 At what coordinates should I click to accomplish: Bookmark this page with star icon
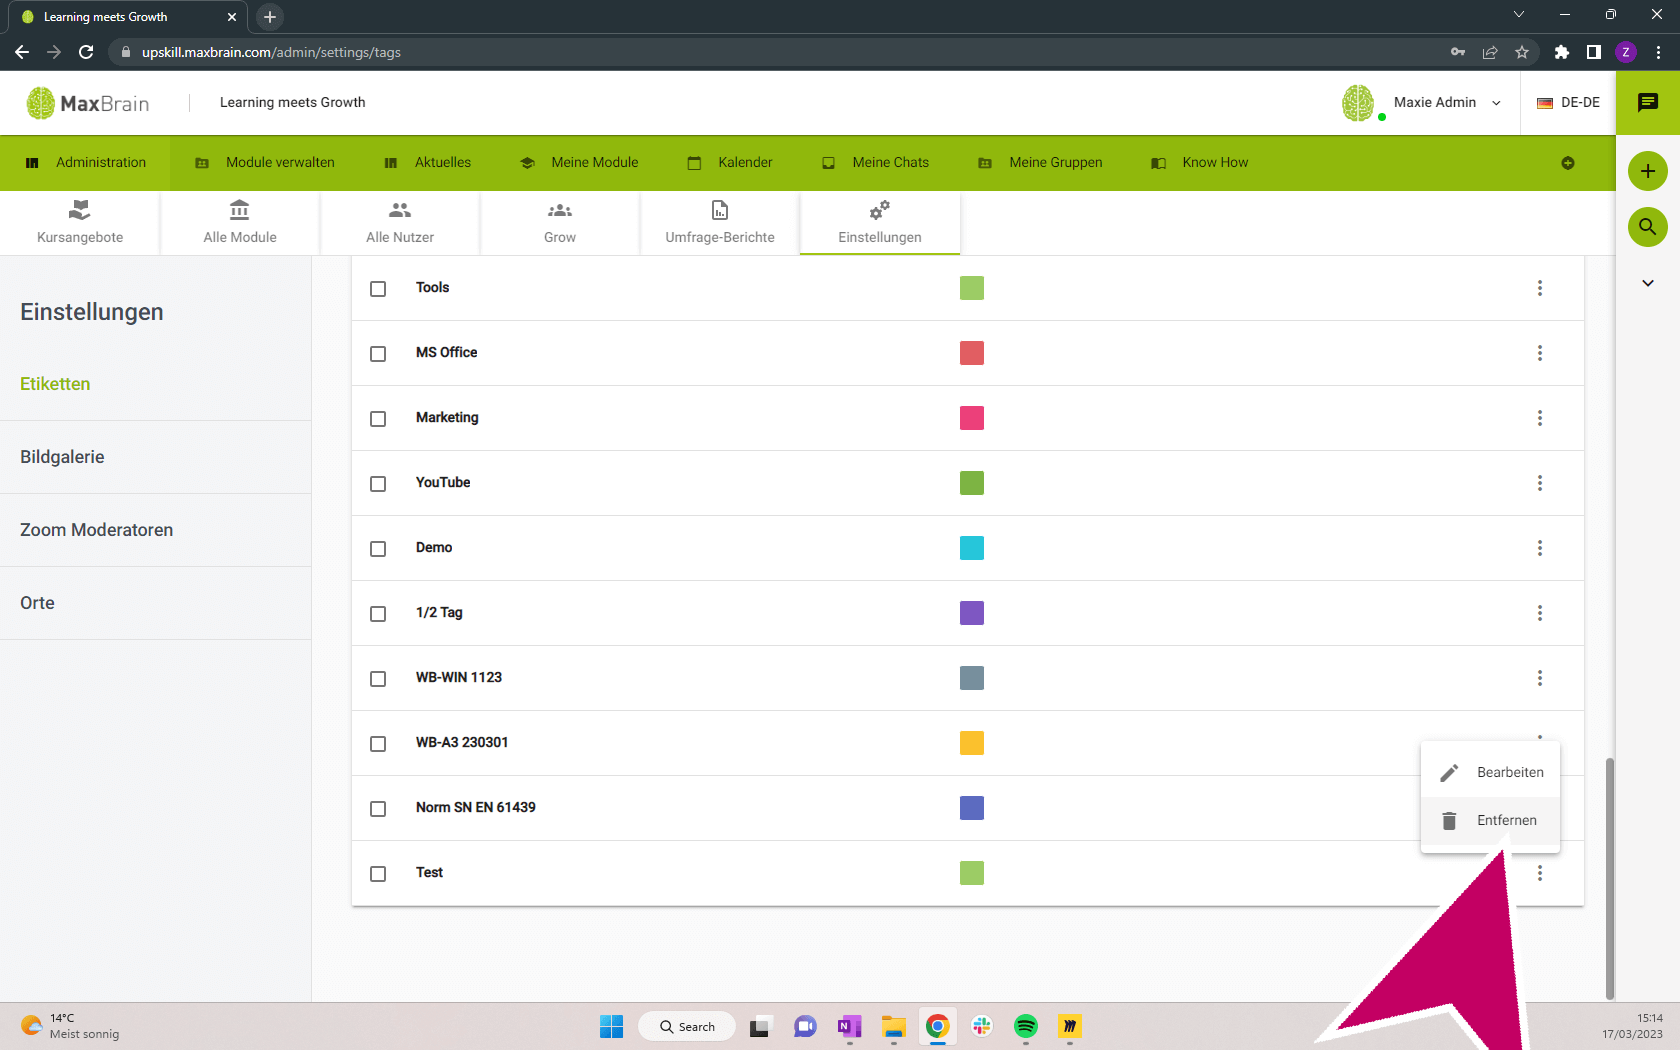click(x=1522, y=52)
